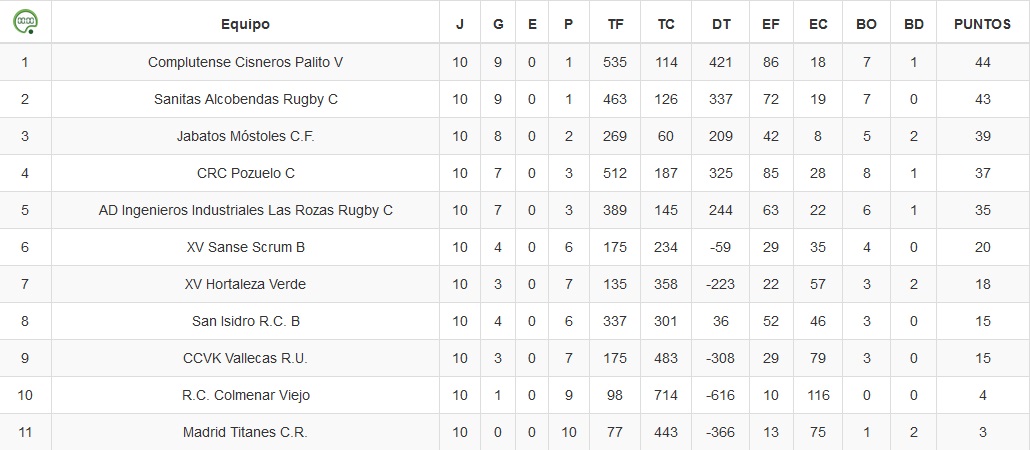
Task: Click the green rugby logo icon
Action: (25, 22)
